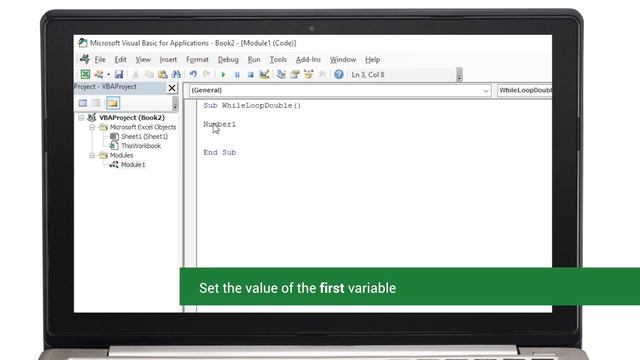Select Module1 in the project tree
Viewport: 640px width, 360px height.
coord(133,164)
